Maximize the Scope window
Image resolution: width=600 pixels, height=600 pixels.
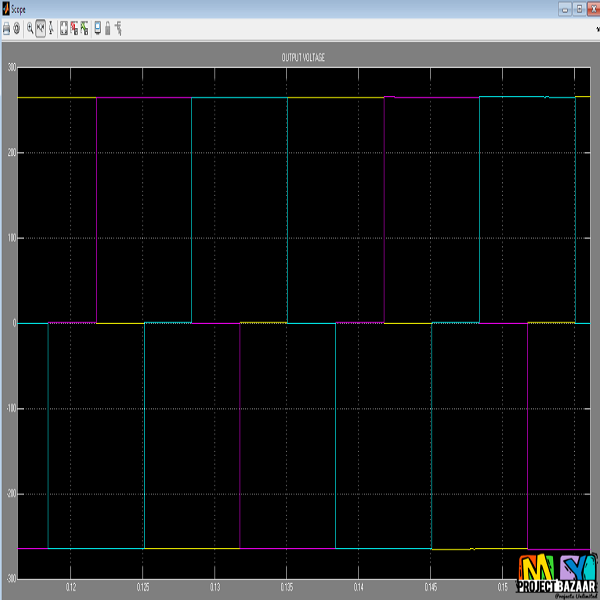coord(579,8)
